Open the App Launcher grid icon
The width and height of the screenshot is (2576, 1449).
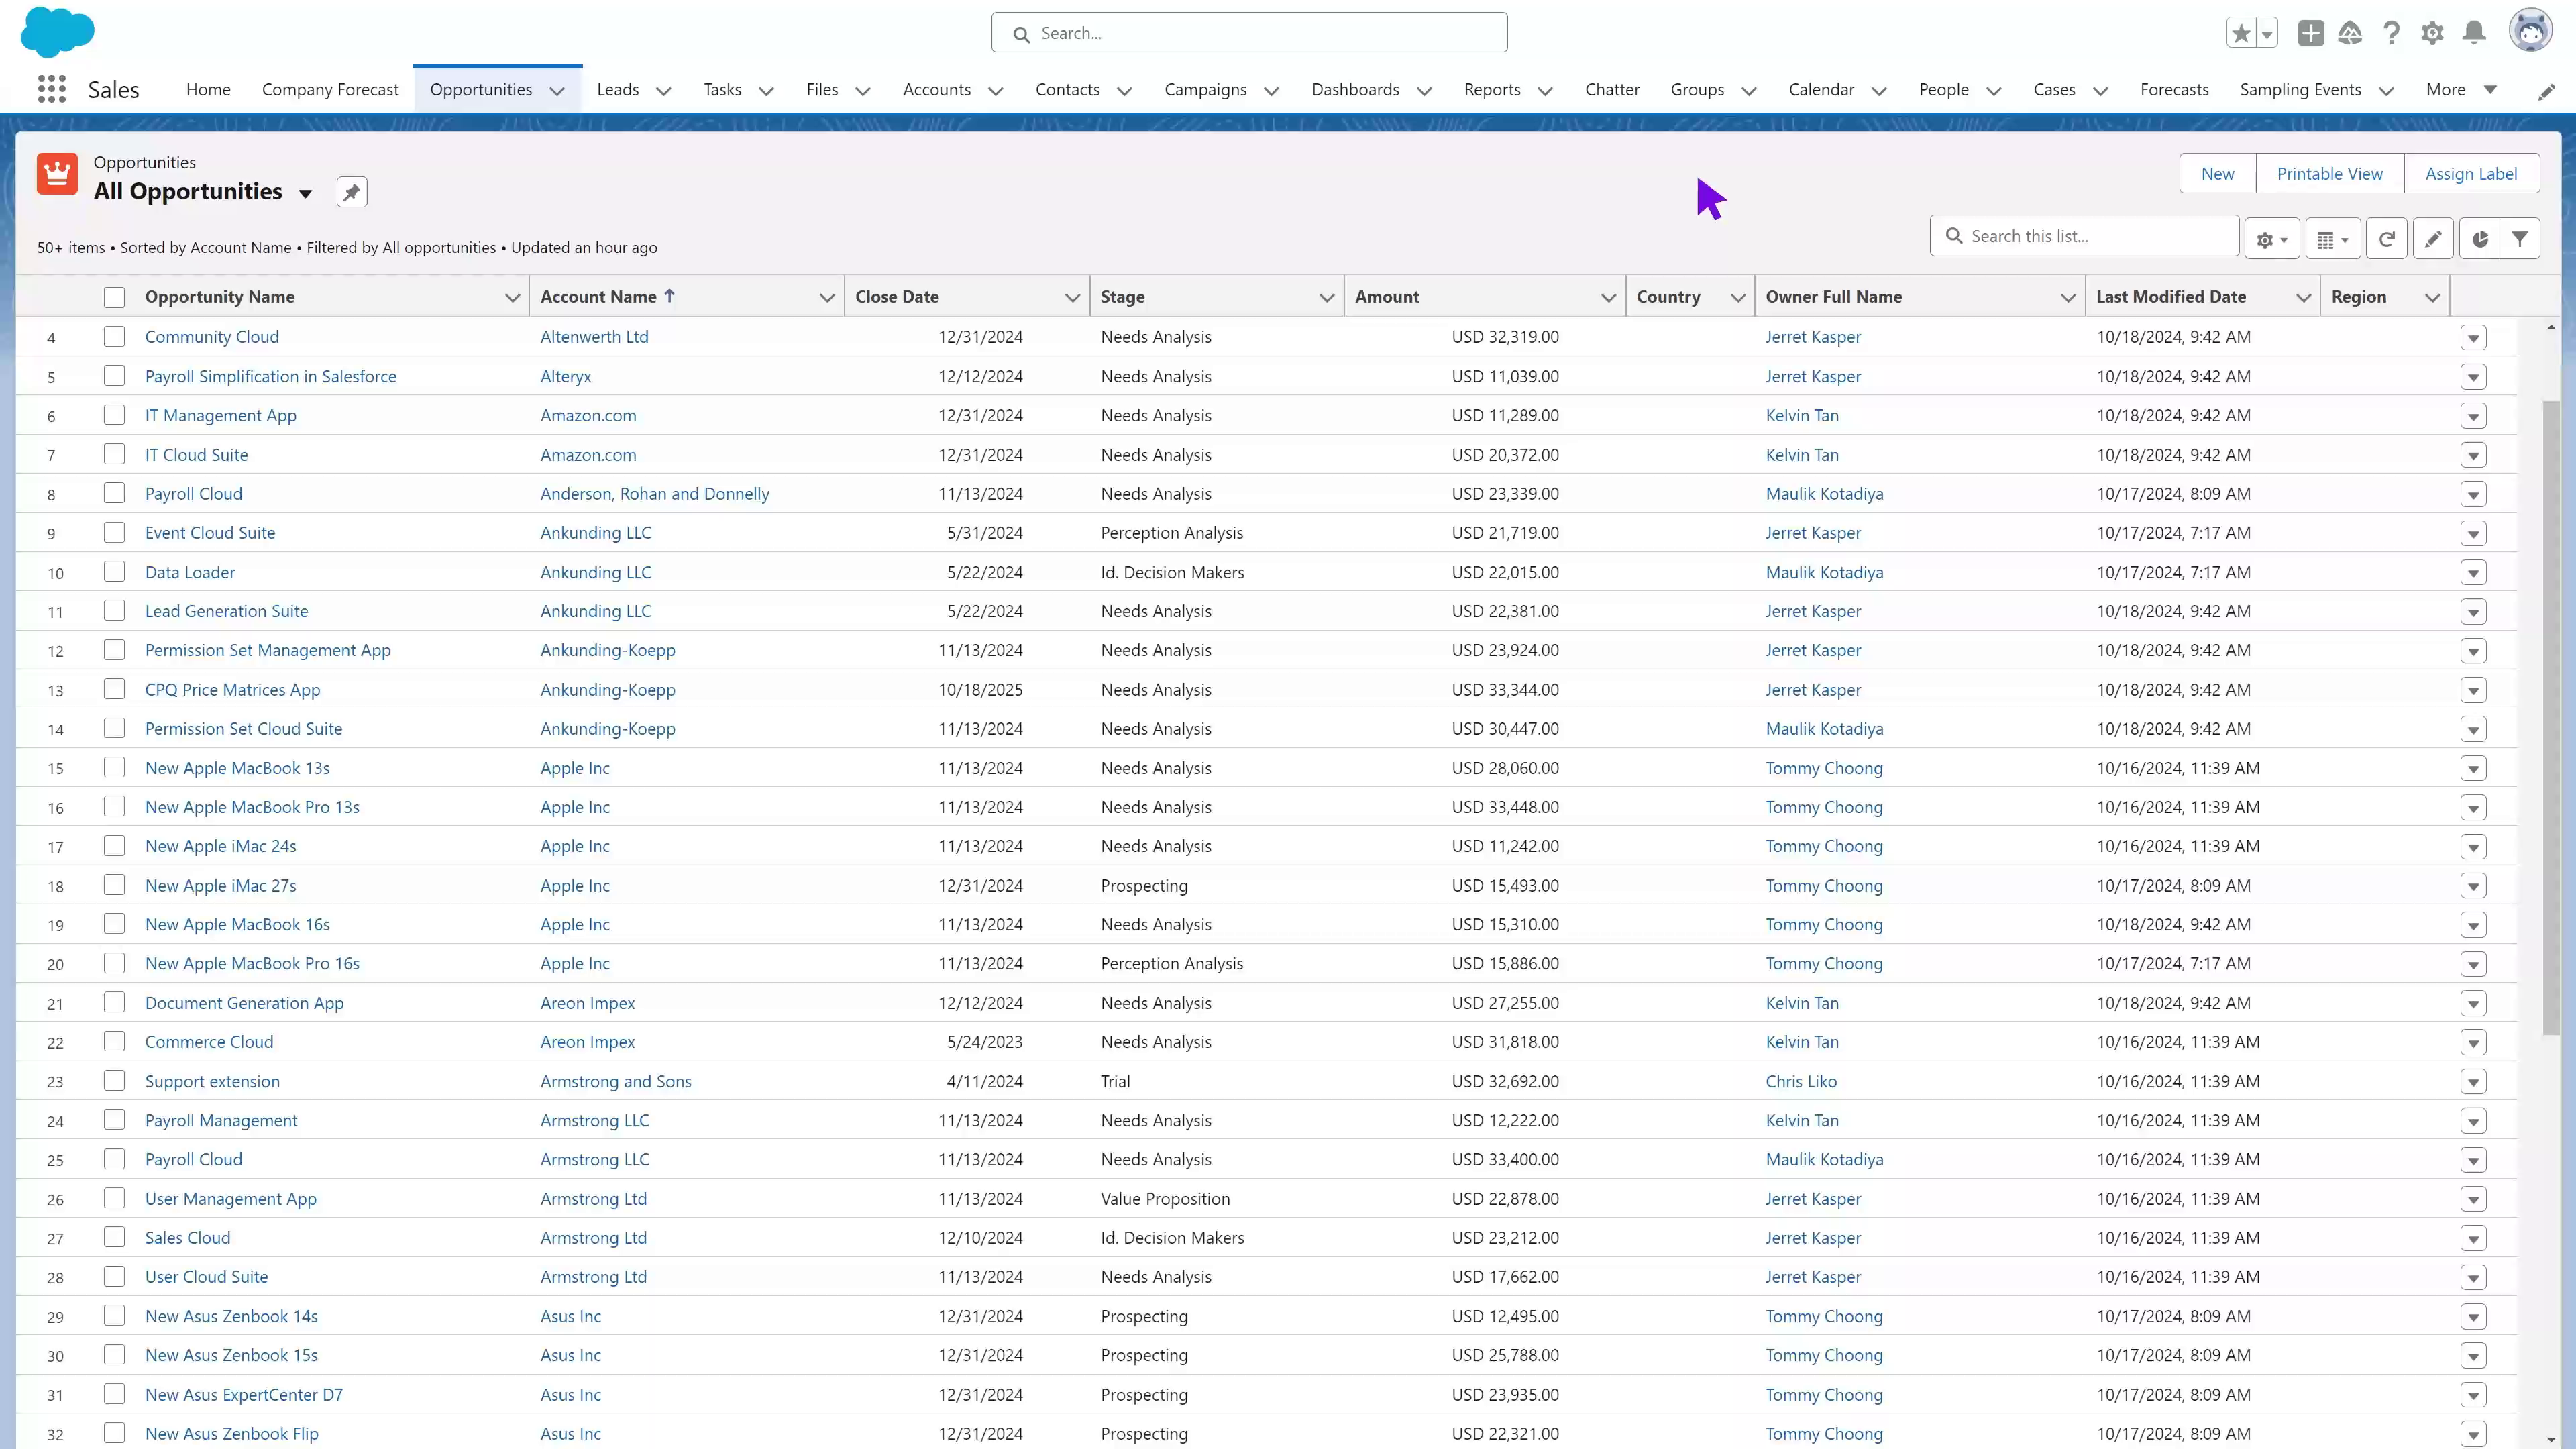(51, 89)
